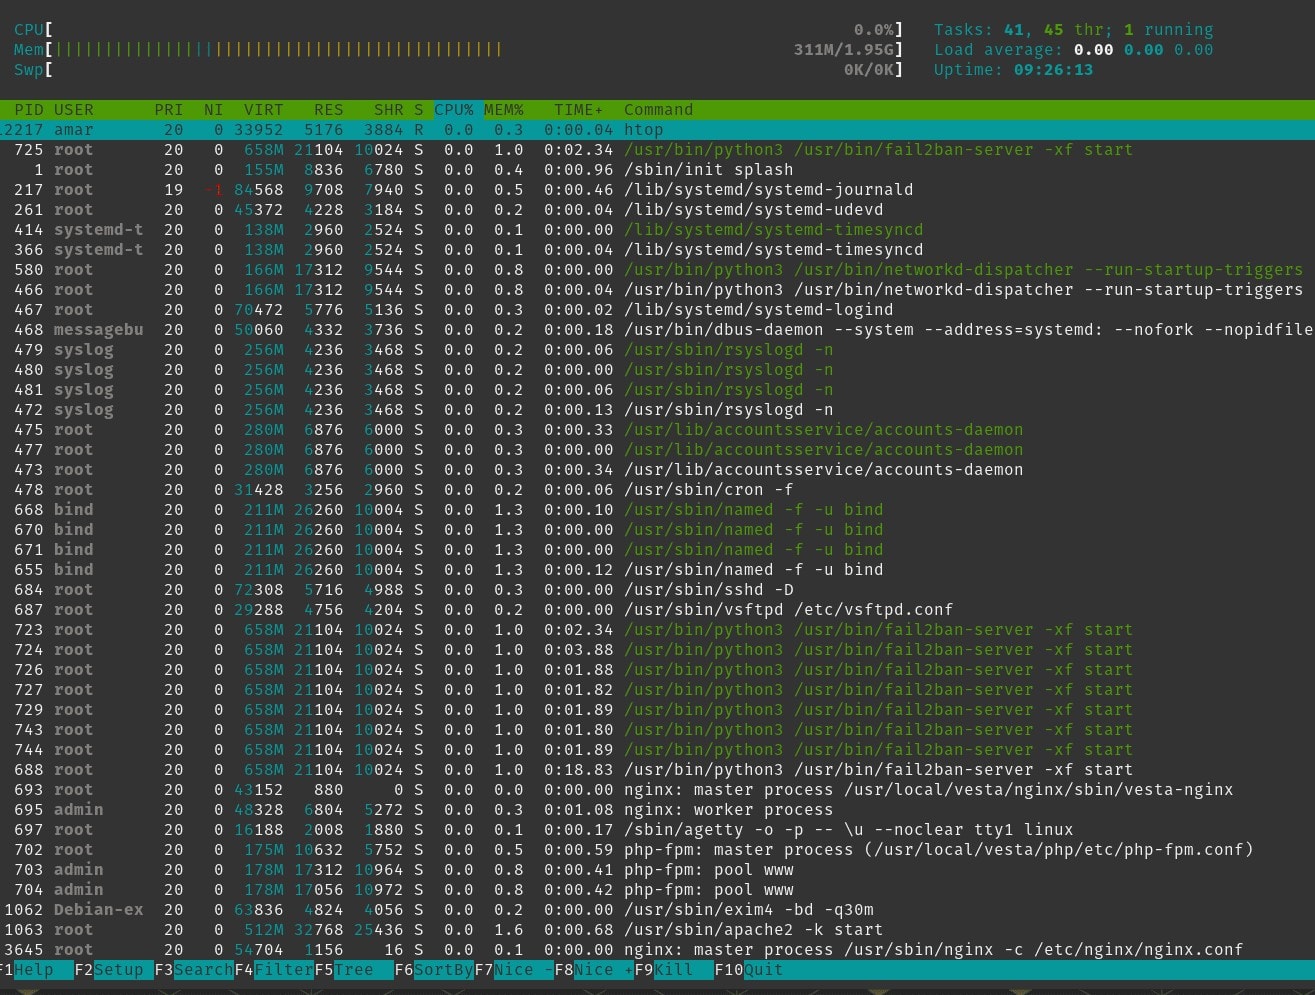Screen dimensions: 1315x995
Task: Select PID 724 fail2ban-server thread row
Action: (x=657, y=650)
